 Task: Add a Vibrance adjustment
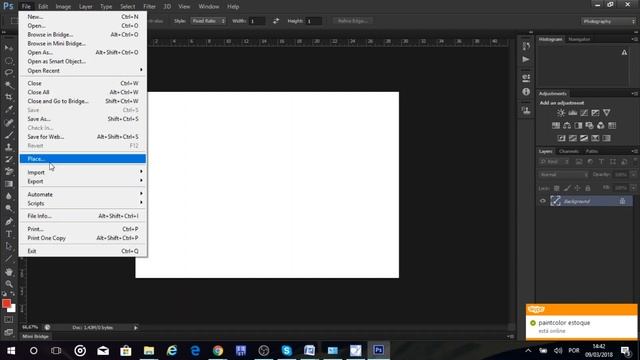click(x=607, y=113)
